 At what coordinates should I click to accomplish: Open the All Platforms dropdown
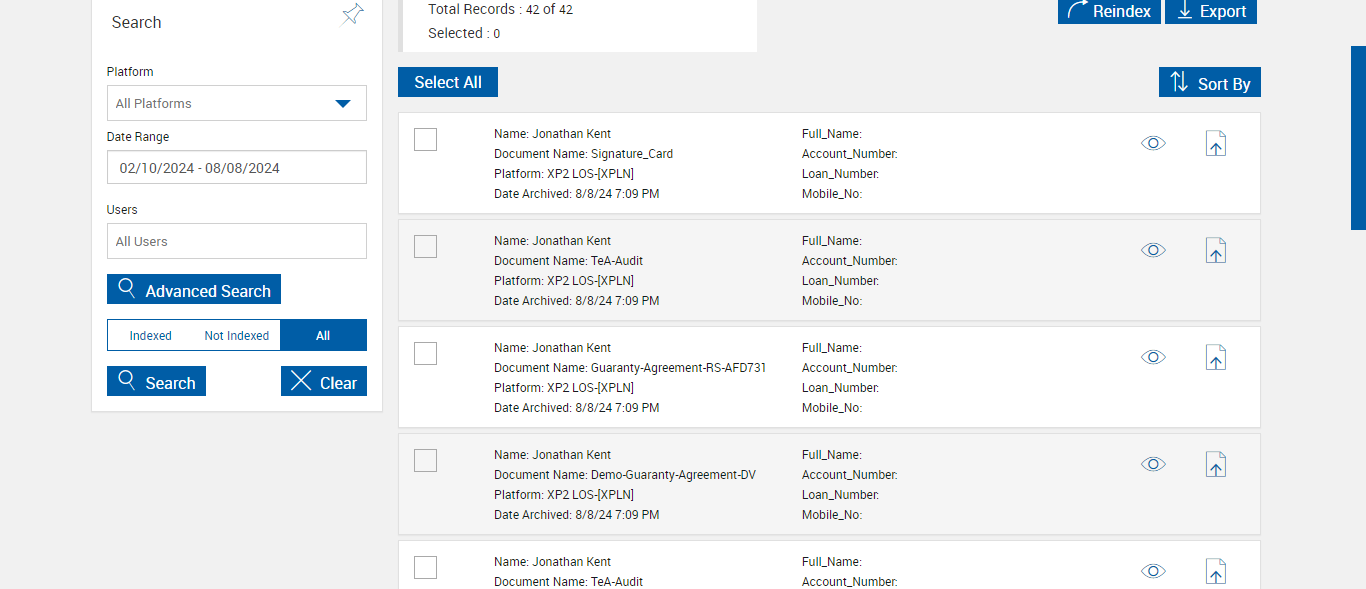point(237,103)
